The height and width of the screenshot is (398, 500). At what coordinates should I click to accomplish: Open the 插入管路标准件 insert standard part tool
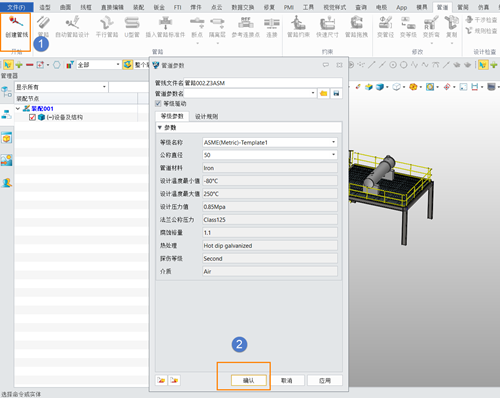click(x=165, y=27)
